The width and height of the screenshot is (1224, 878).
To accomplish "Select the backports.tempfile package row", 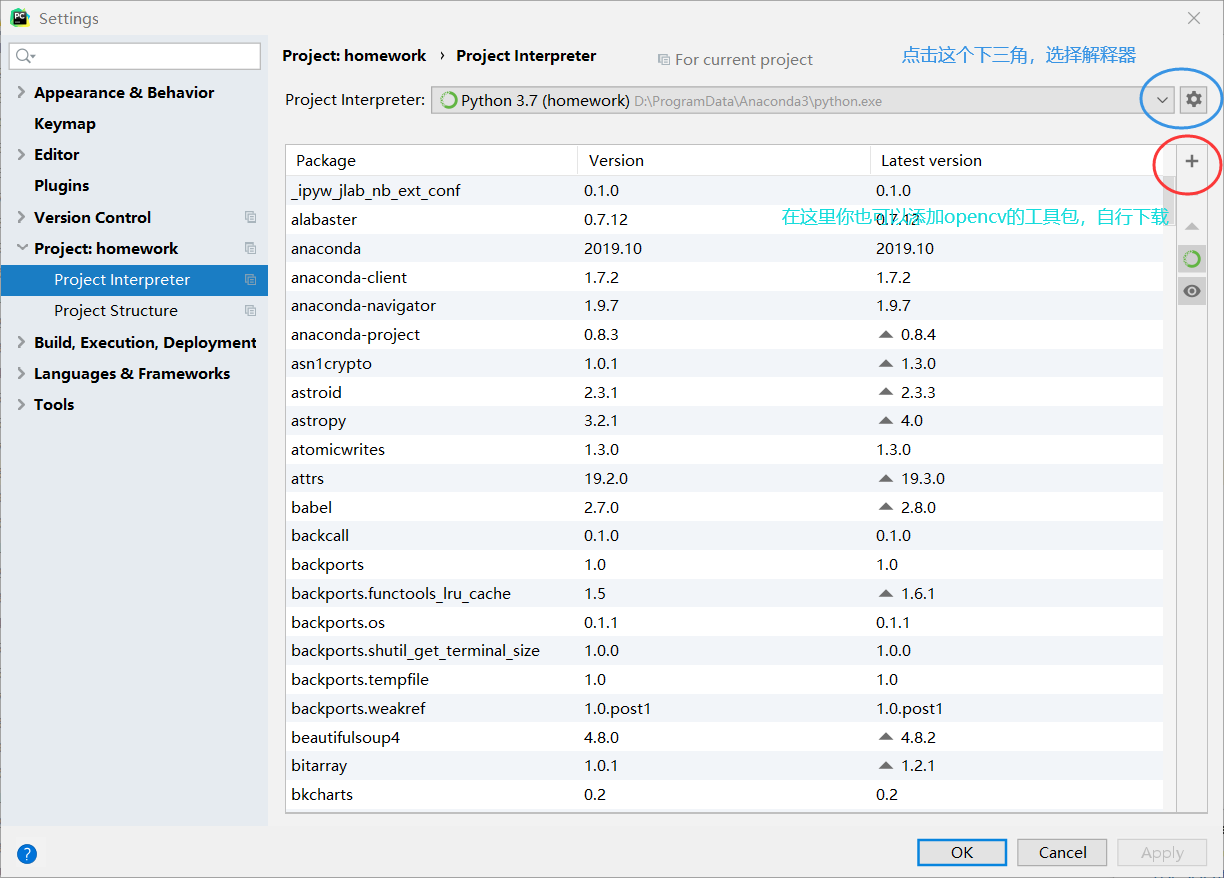I will click(x=724, y=679).
